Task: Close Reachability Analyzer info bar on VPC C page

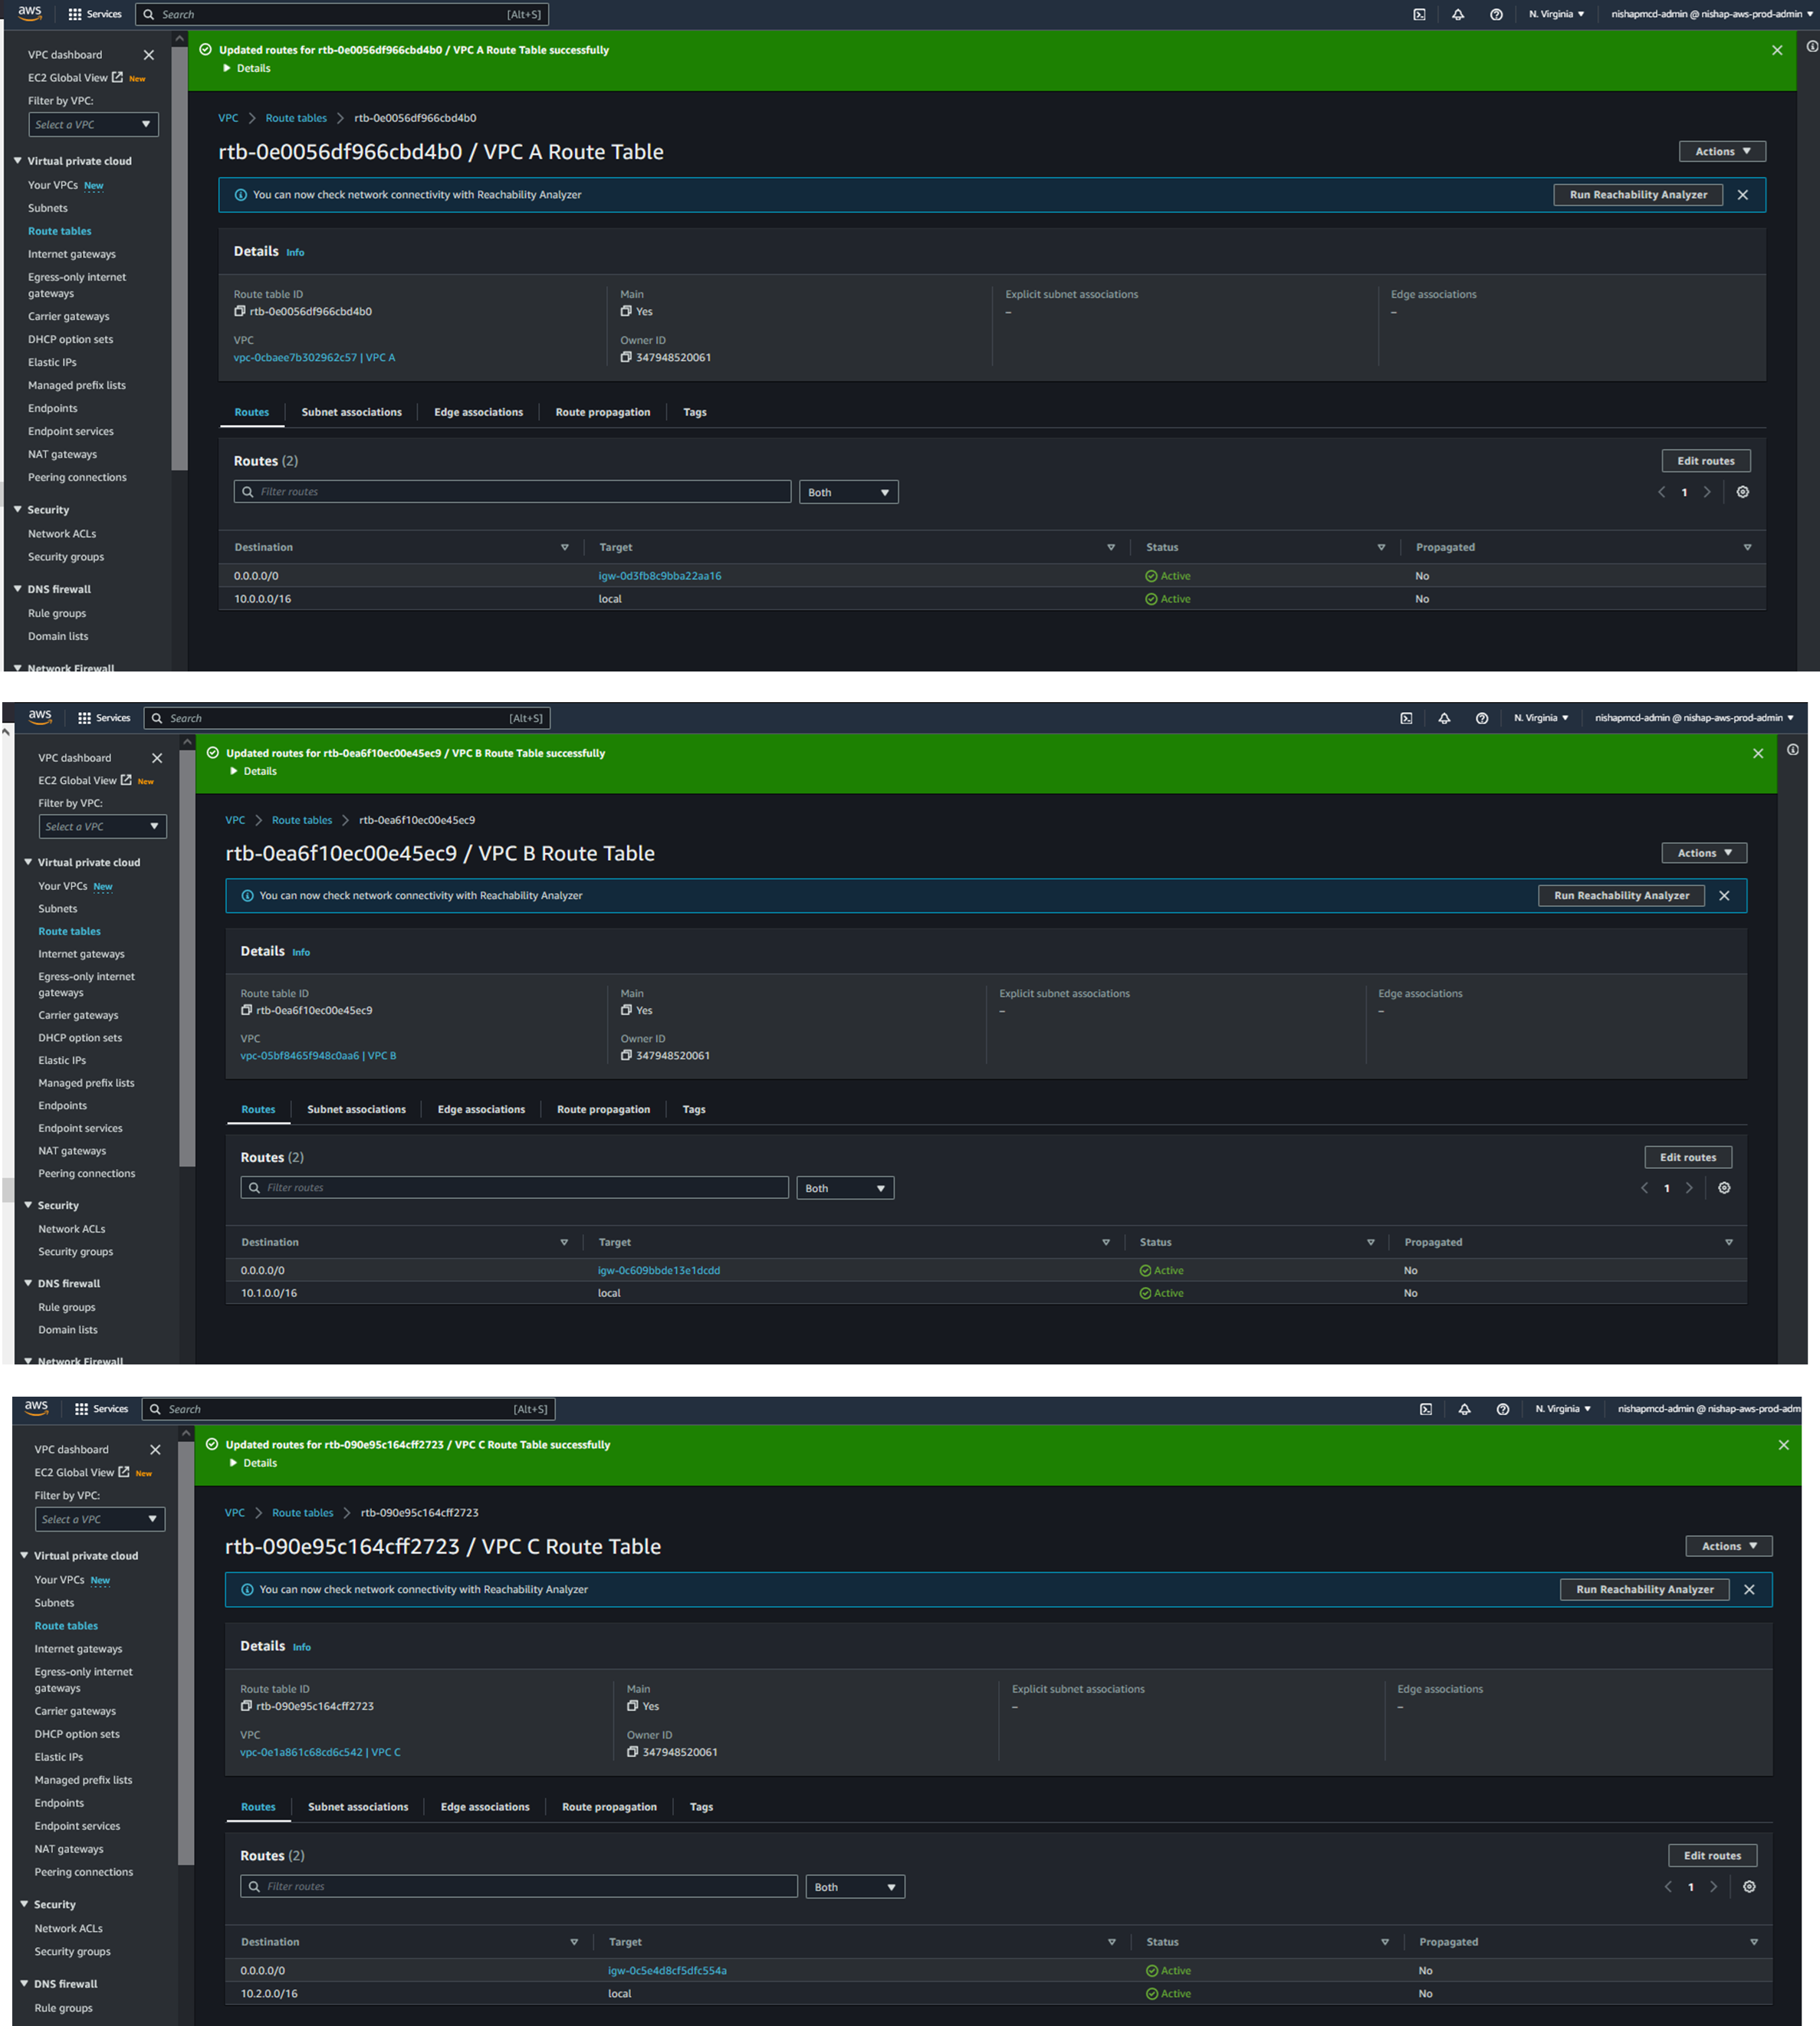Action: [1749, 1589]
